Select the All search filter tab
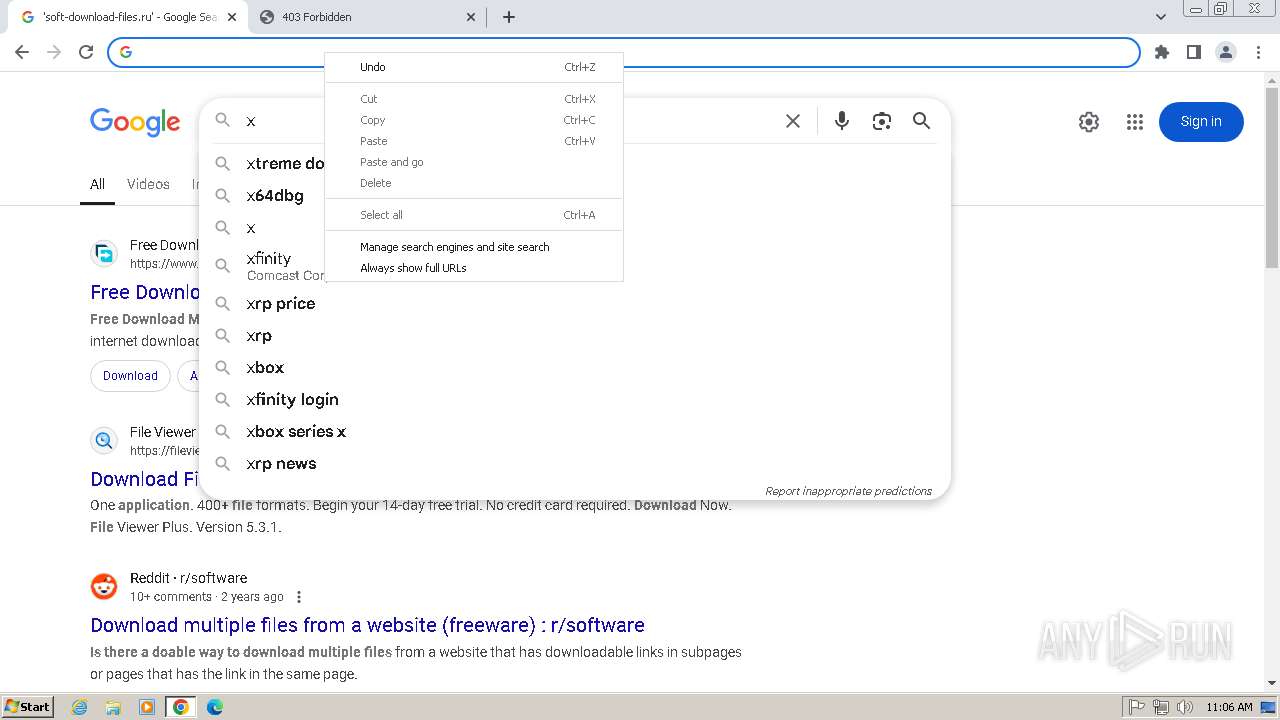The height and width of the screenshot is (720, 1280). point(97,184)
